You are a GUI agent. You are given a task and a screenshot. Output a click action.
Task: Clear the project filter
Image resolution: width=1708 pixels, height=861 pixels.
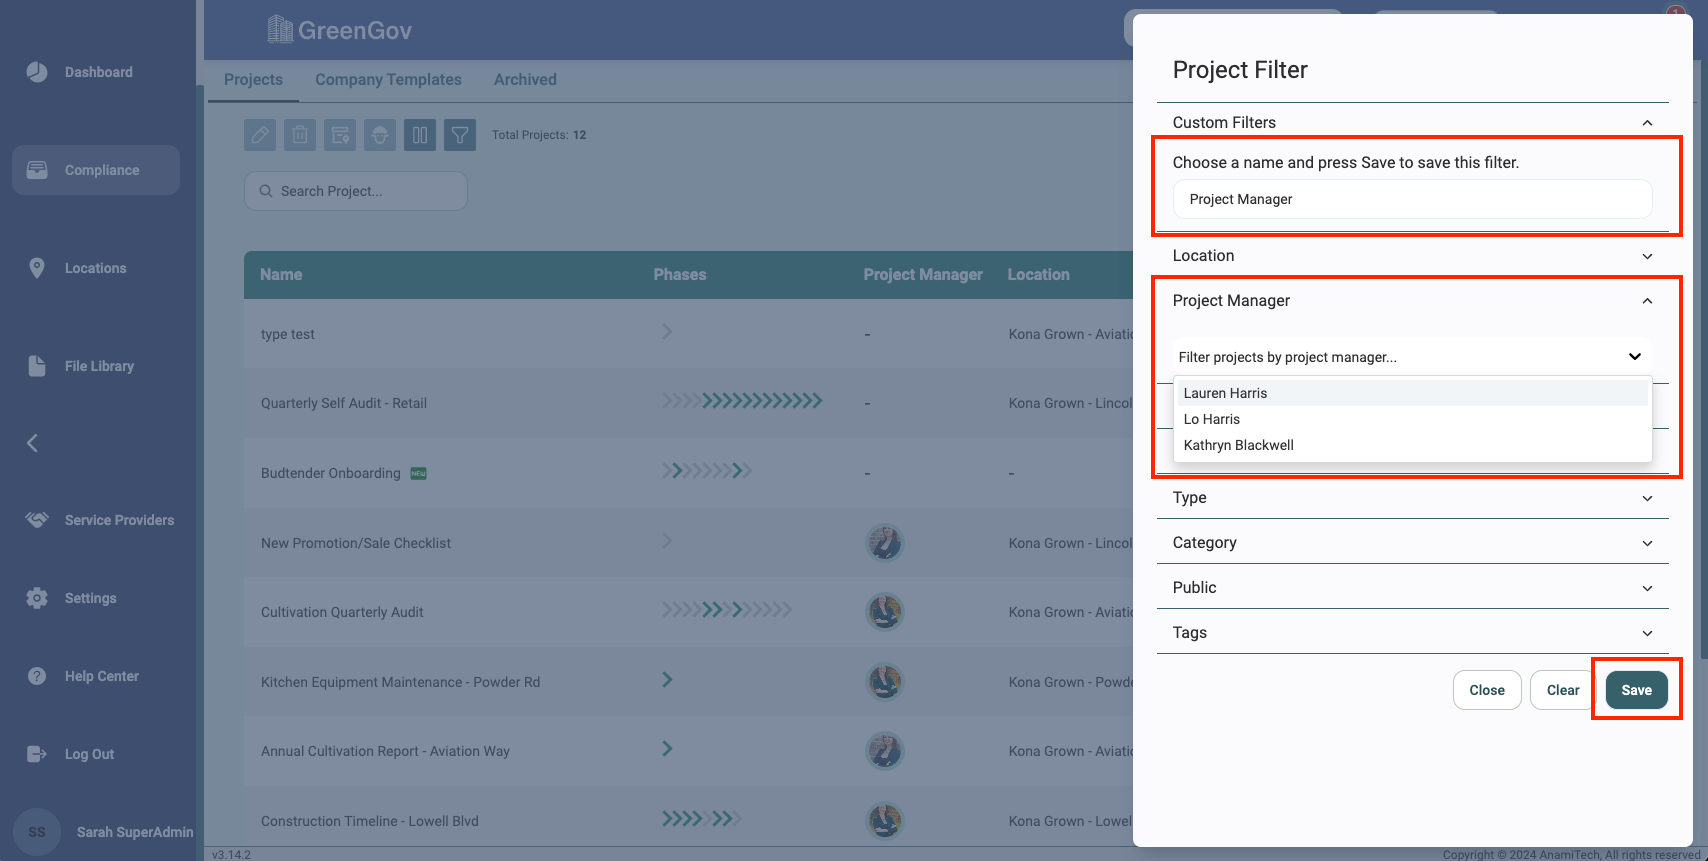1563,690
